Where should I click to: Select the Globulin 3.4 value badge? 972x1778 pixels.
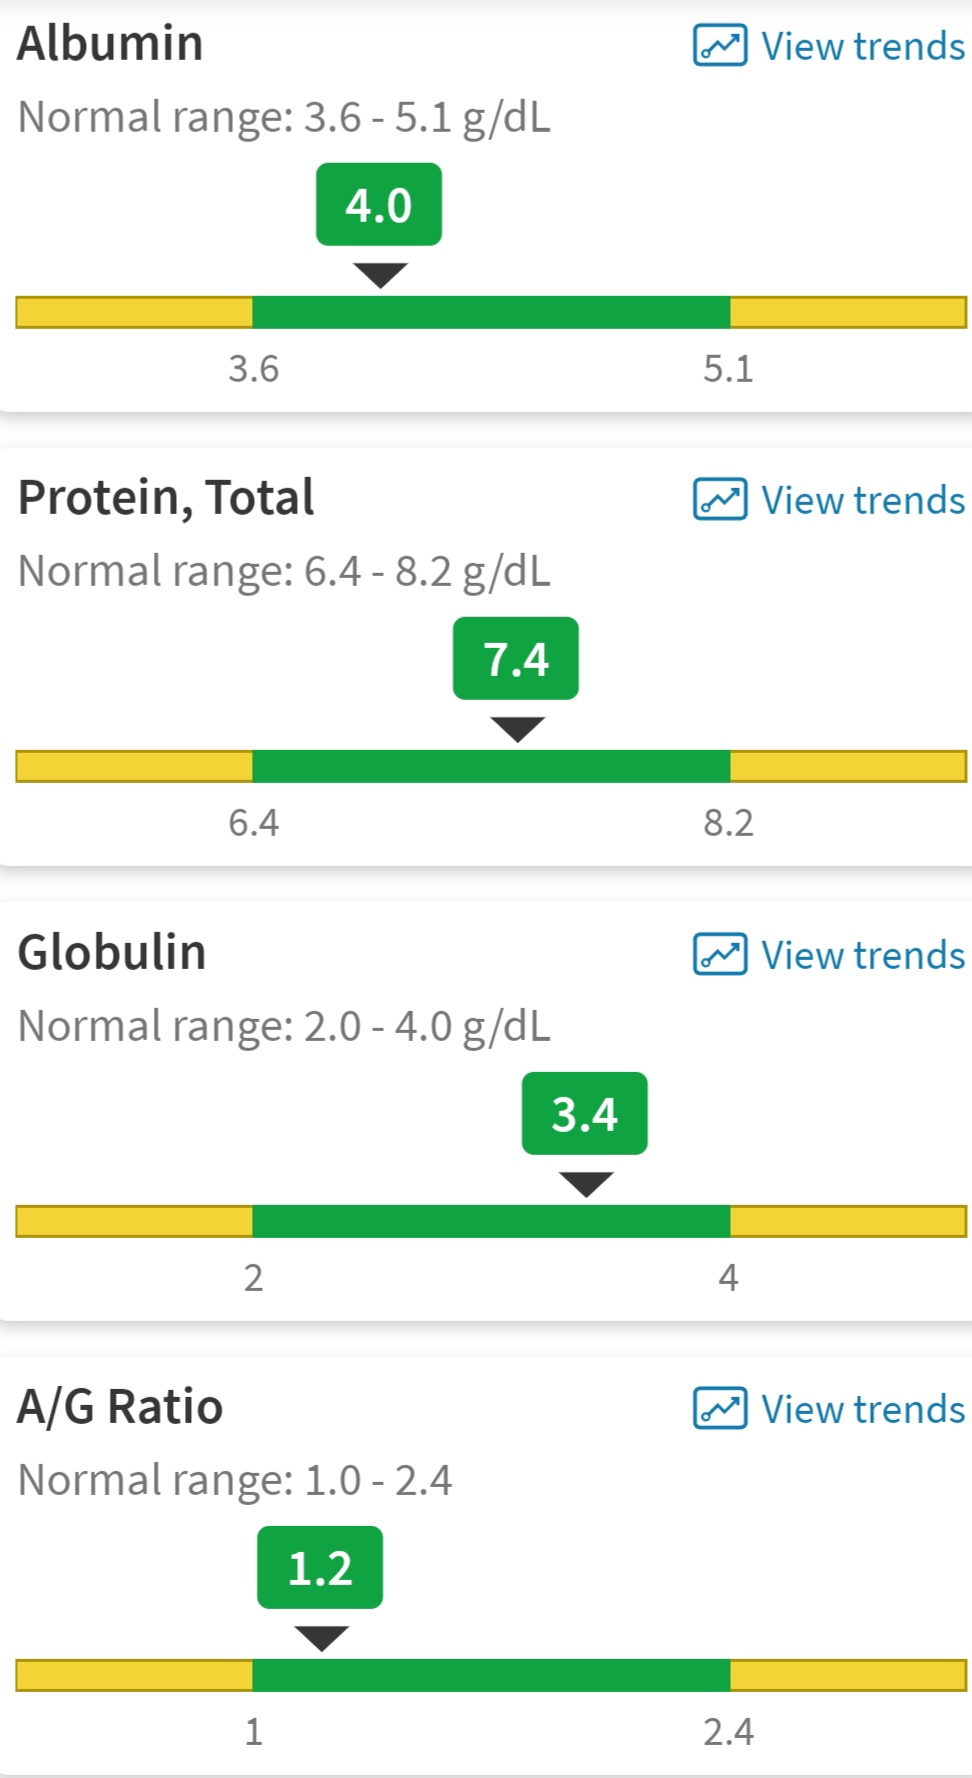click(585, 1113)
